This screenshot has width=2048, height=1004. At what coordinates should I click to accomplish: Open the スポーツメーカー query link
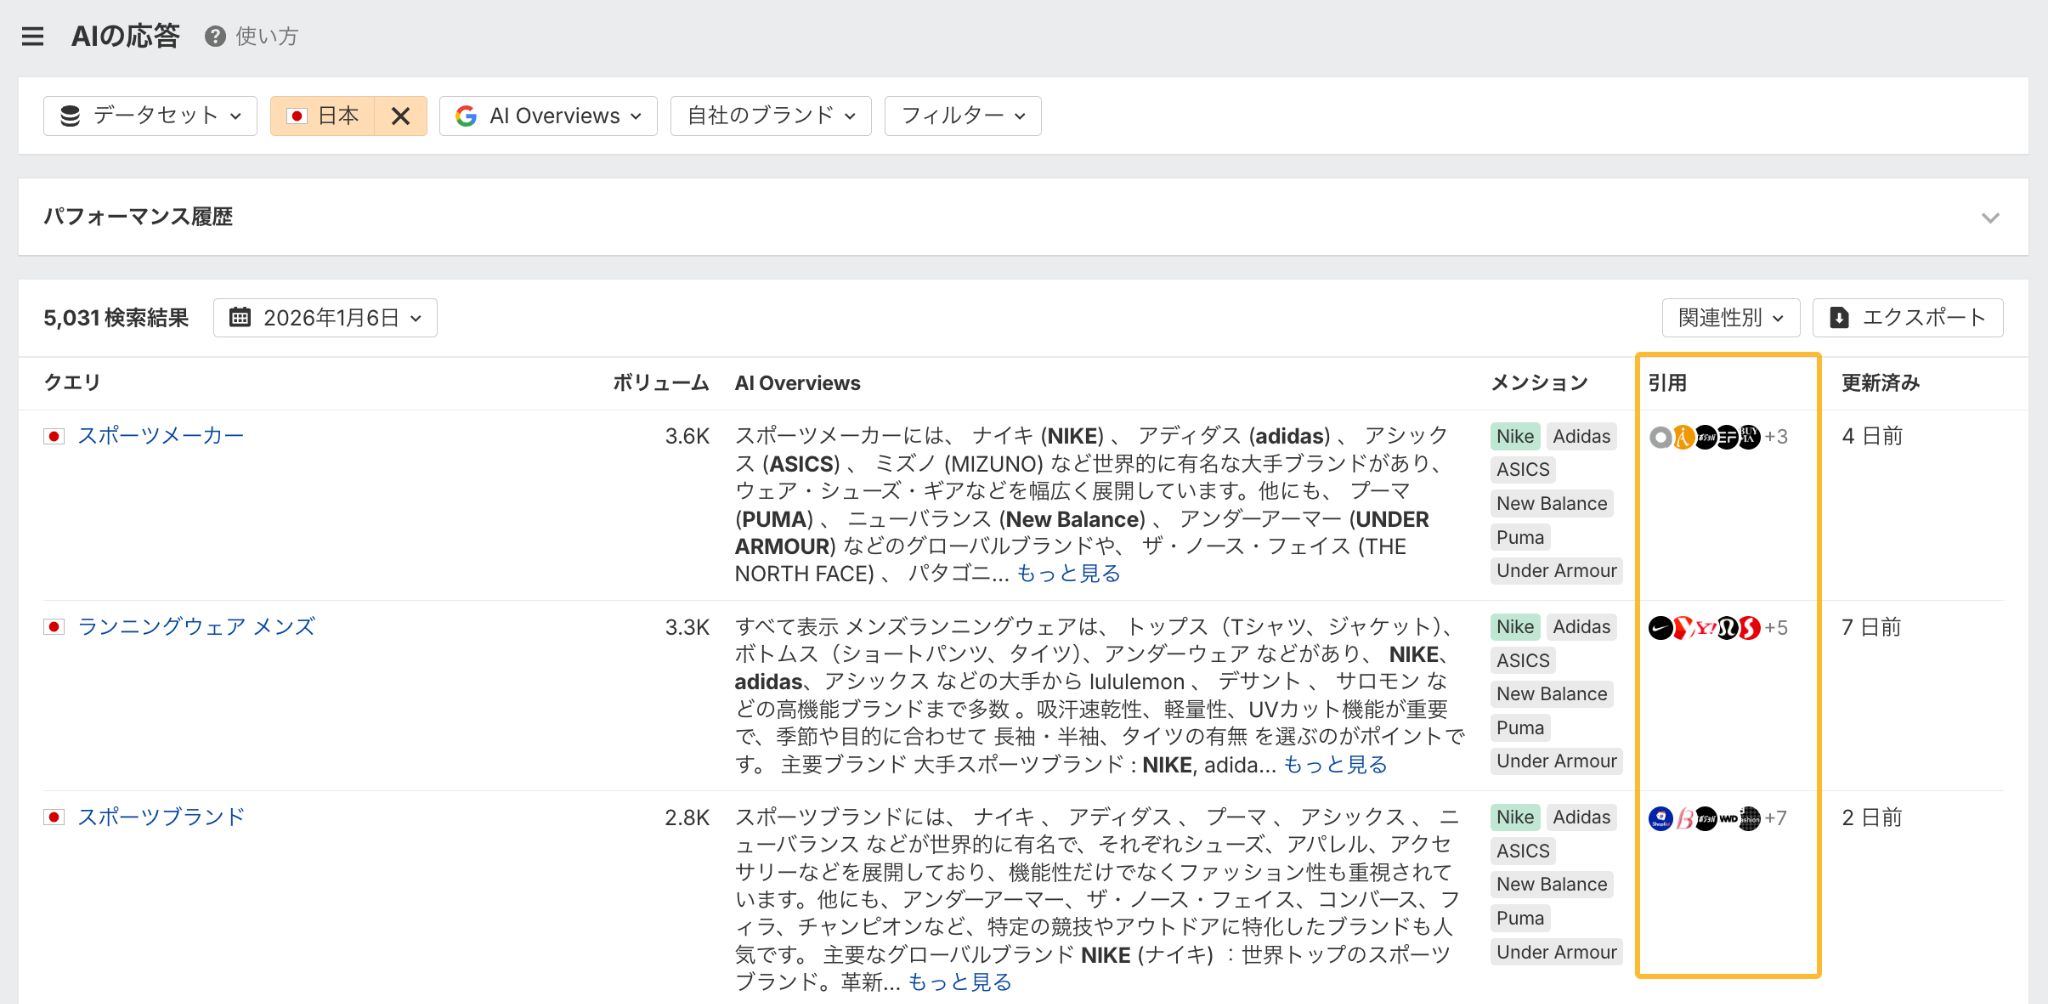(160, 436)
